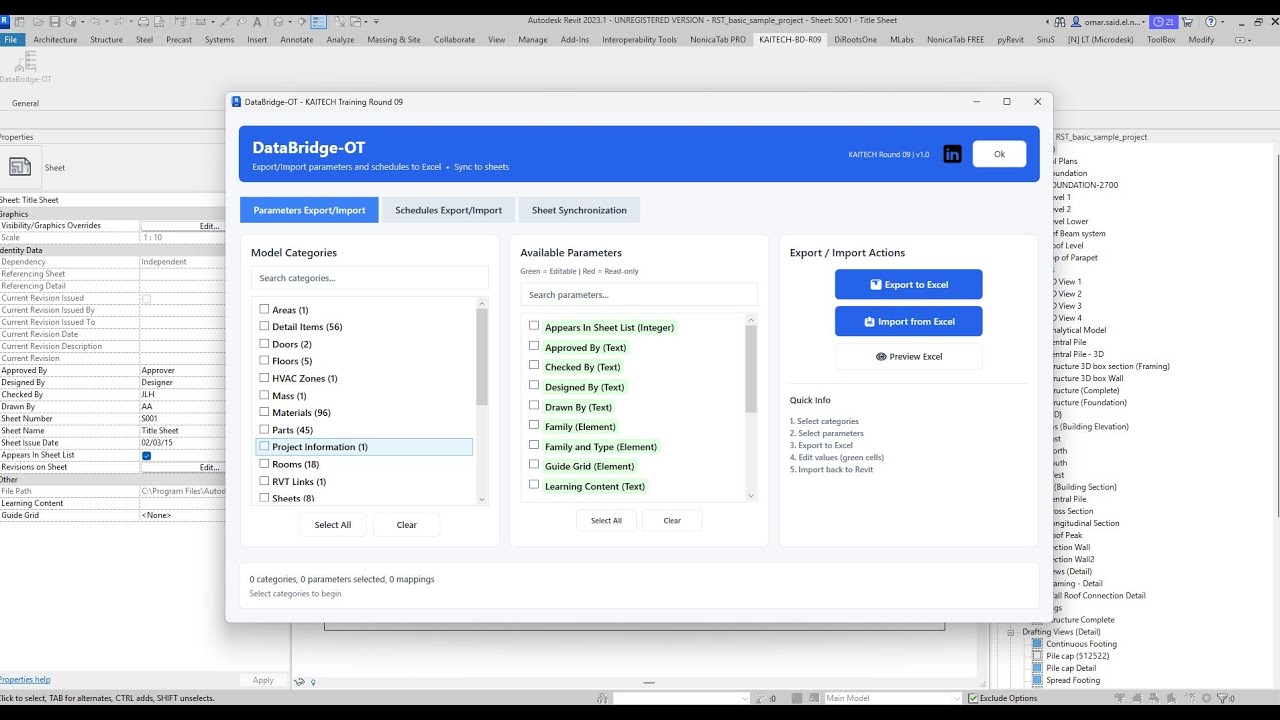Open the clock notifications badge showing 21
The image size is (1280, 720).
pyautogui.click(x=1164, y=21)
